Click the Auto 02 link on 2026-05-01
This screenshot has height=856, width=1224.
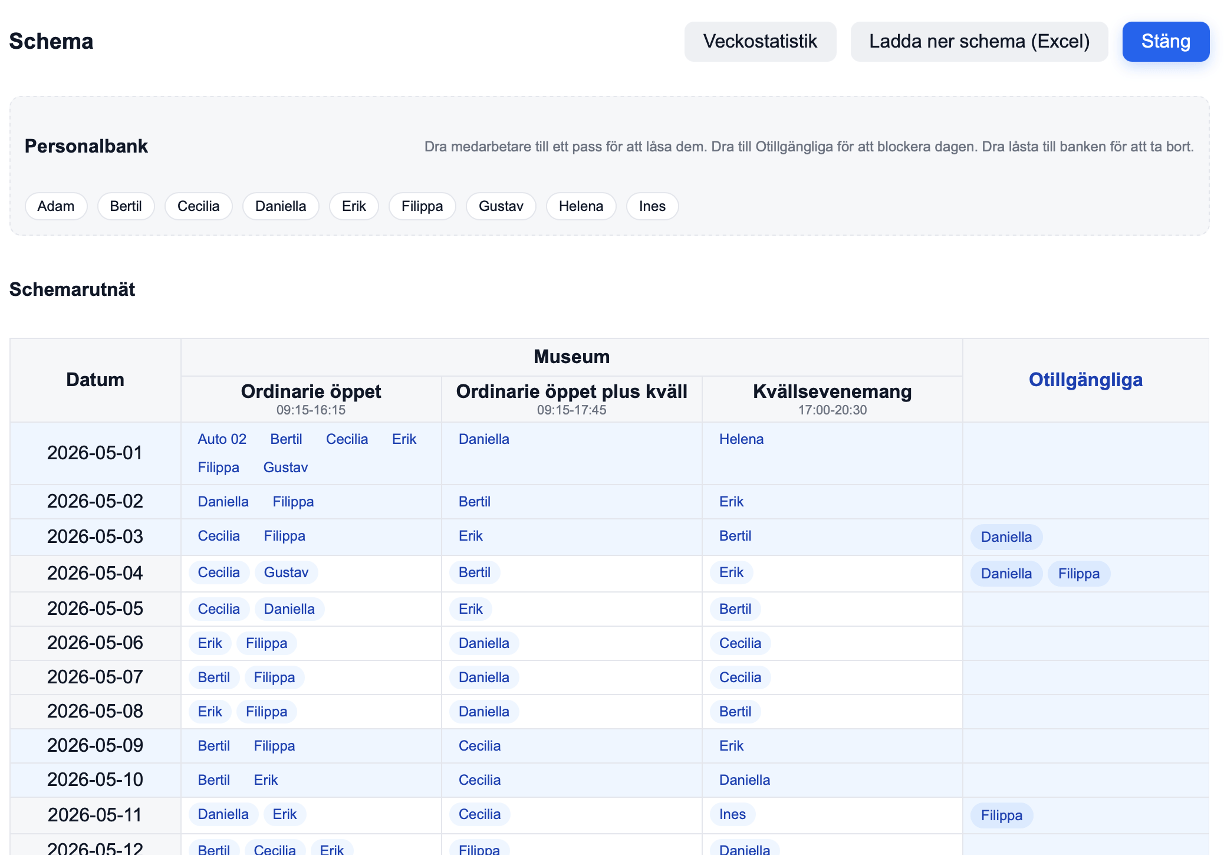(x=221, y=438)
